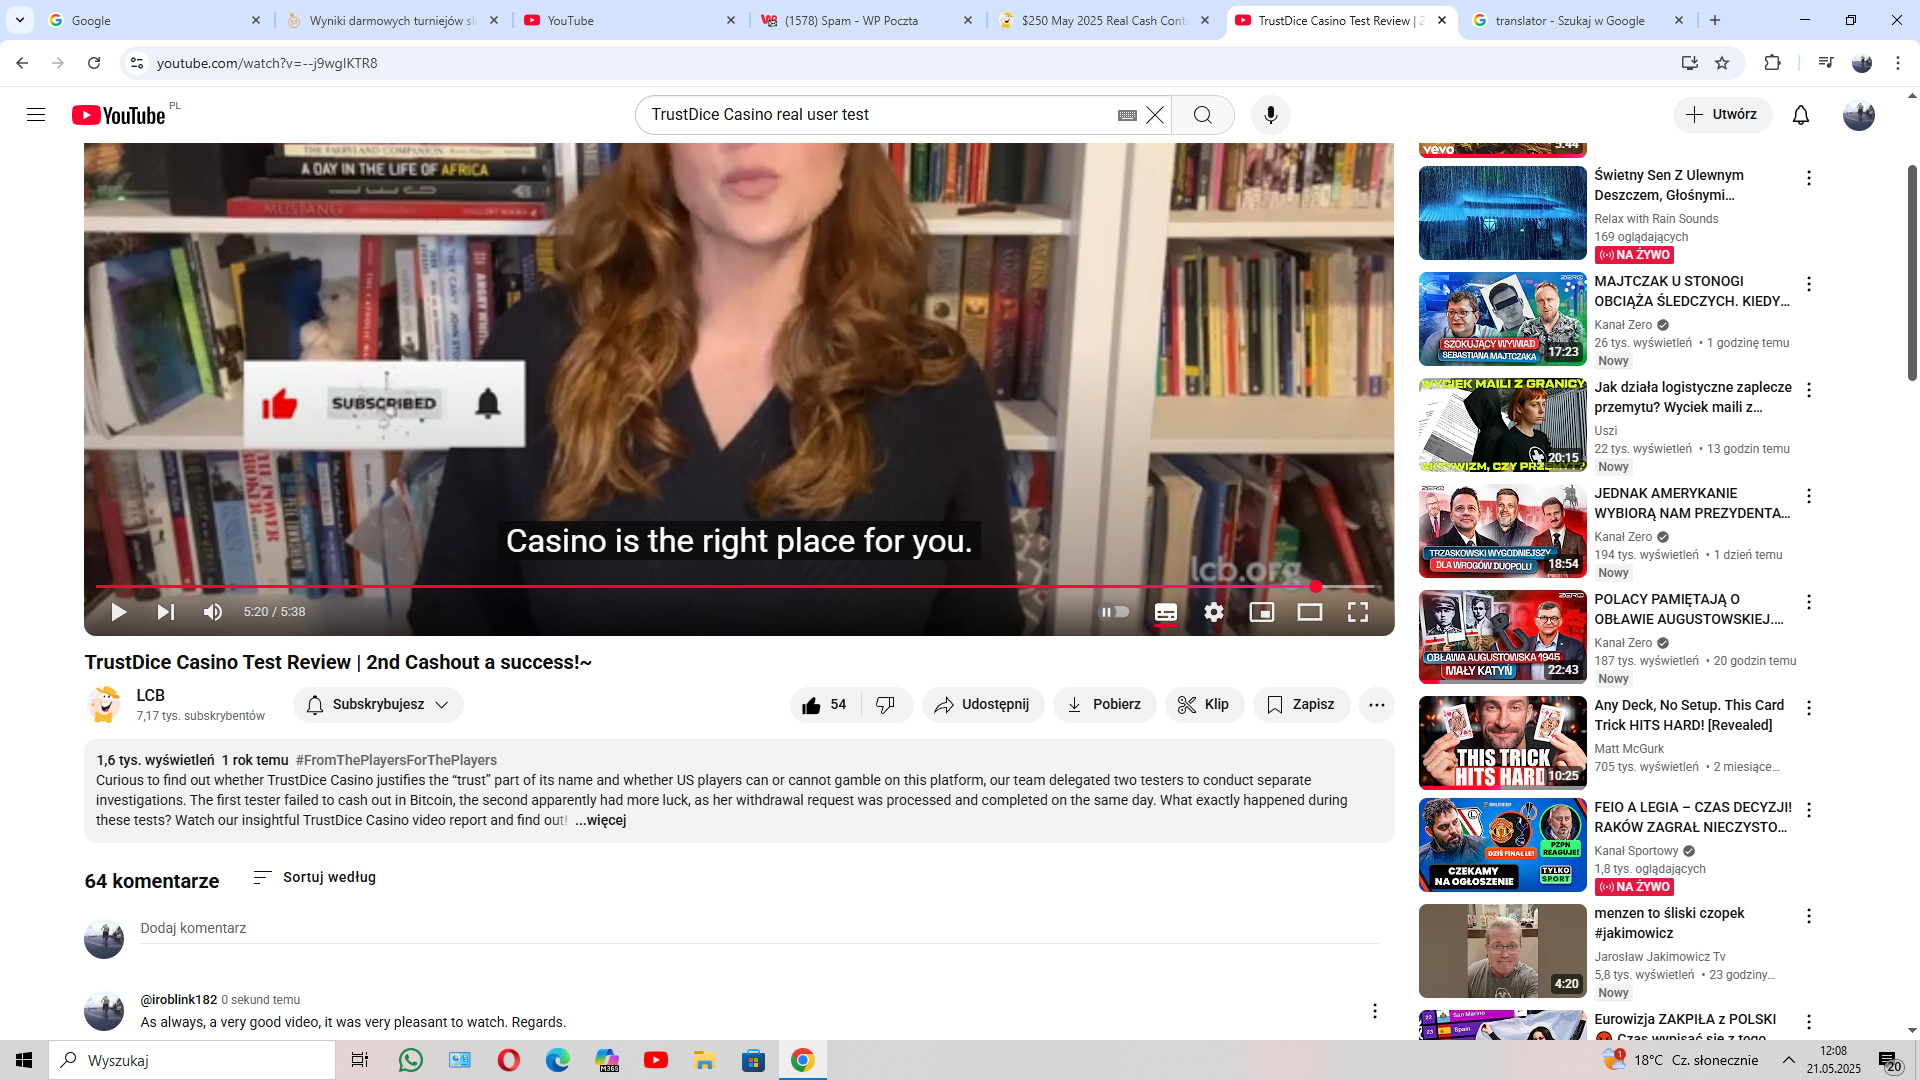Switch to the Google browser tab
1920x1080 pixels.
154,20
